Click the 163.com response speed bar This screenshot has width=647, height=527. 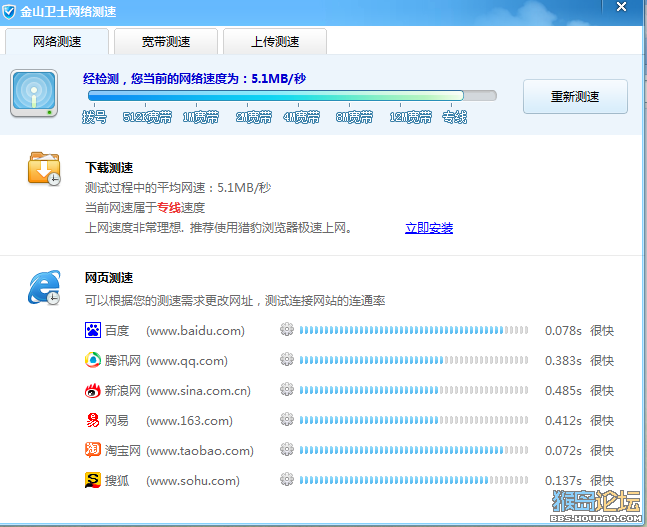click(414, 421)
